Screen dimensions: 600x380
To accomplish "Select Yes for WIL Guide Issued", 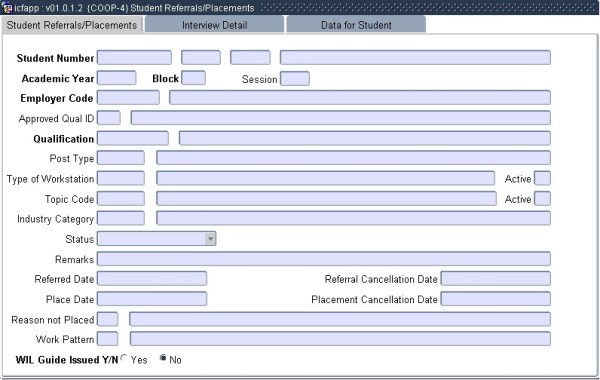I will [x=124, y=359].
